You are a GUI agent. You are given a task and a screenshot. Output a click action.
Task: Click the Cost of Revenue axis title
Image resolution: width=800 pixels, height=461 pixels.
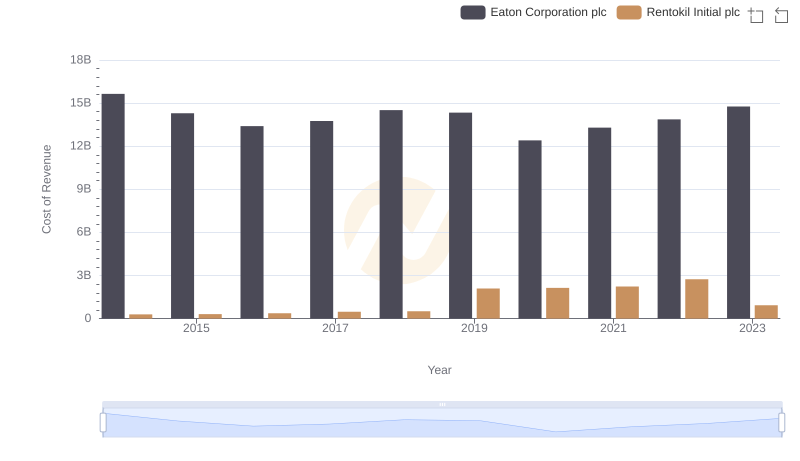[x=46, y=189]
